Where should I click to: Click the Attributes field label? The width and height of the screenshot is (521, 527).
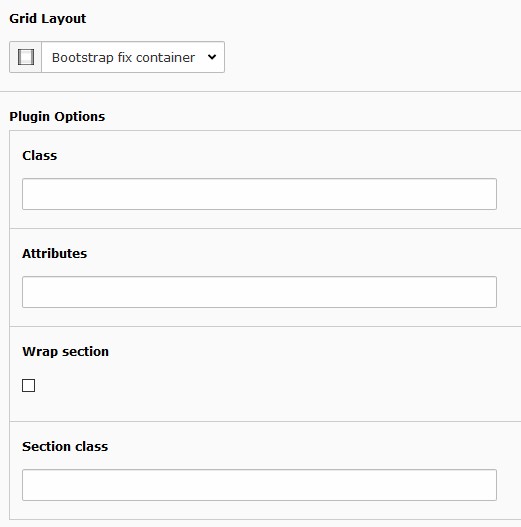(54, 253)
